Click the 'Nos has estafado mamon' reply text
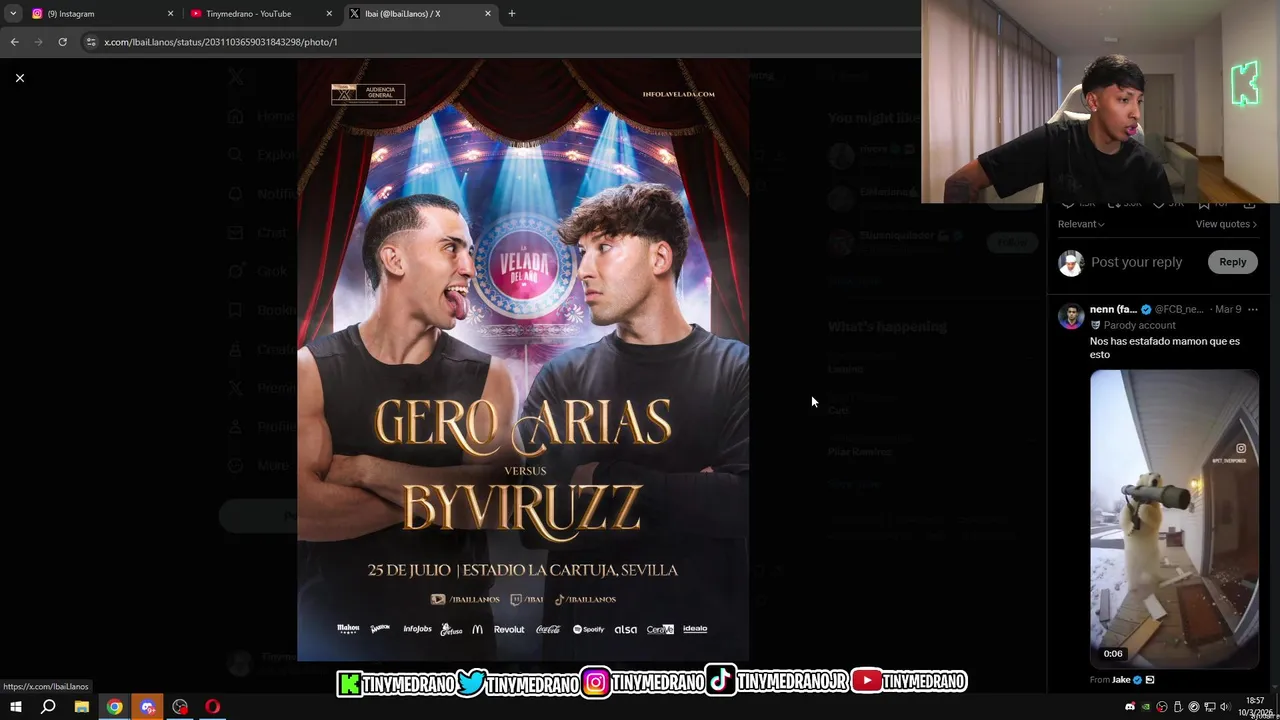1280x720 pixels. [1165, 348]
